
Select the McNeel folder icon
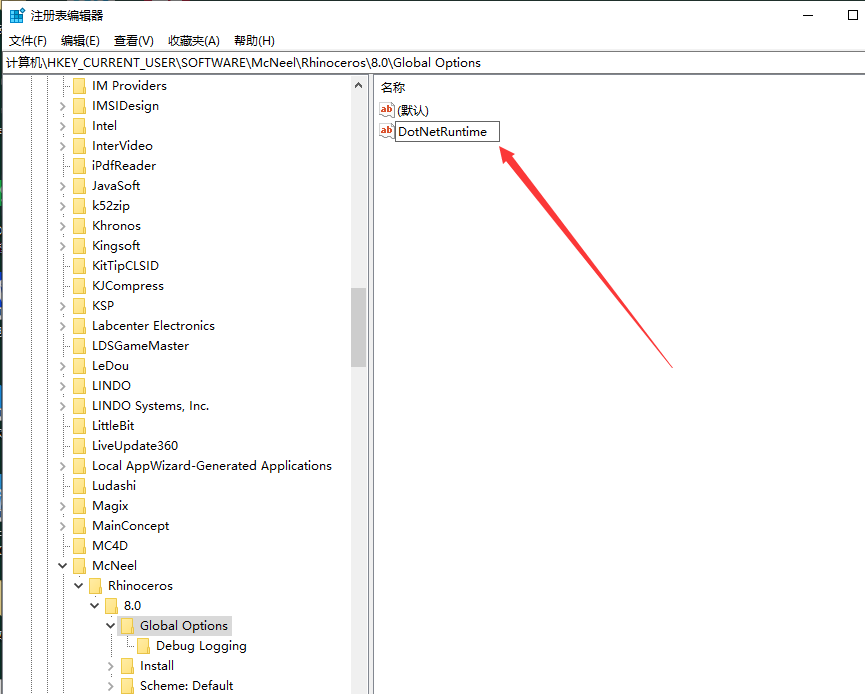pyautogui.click(x=79, y=565)
